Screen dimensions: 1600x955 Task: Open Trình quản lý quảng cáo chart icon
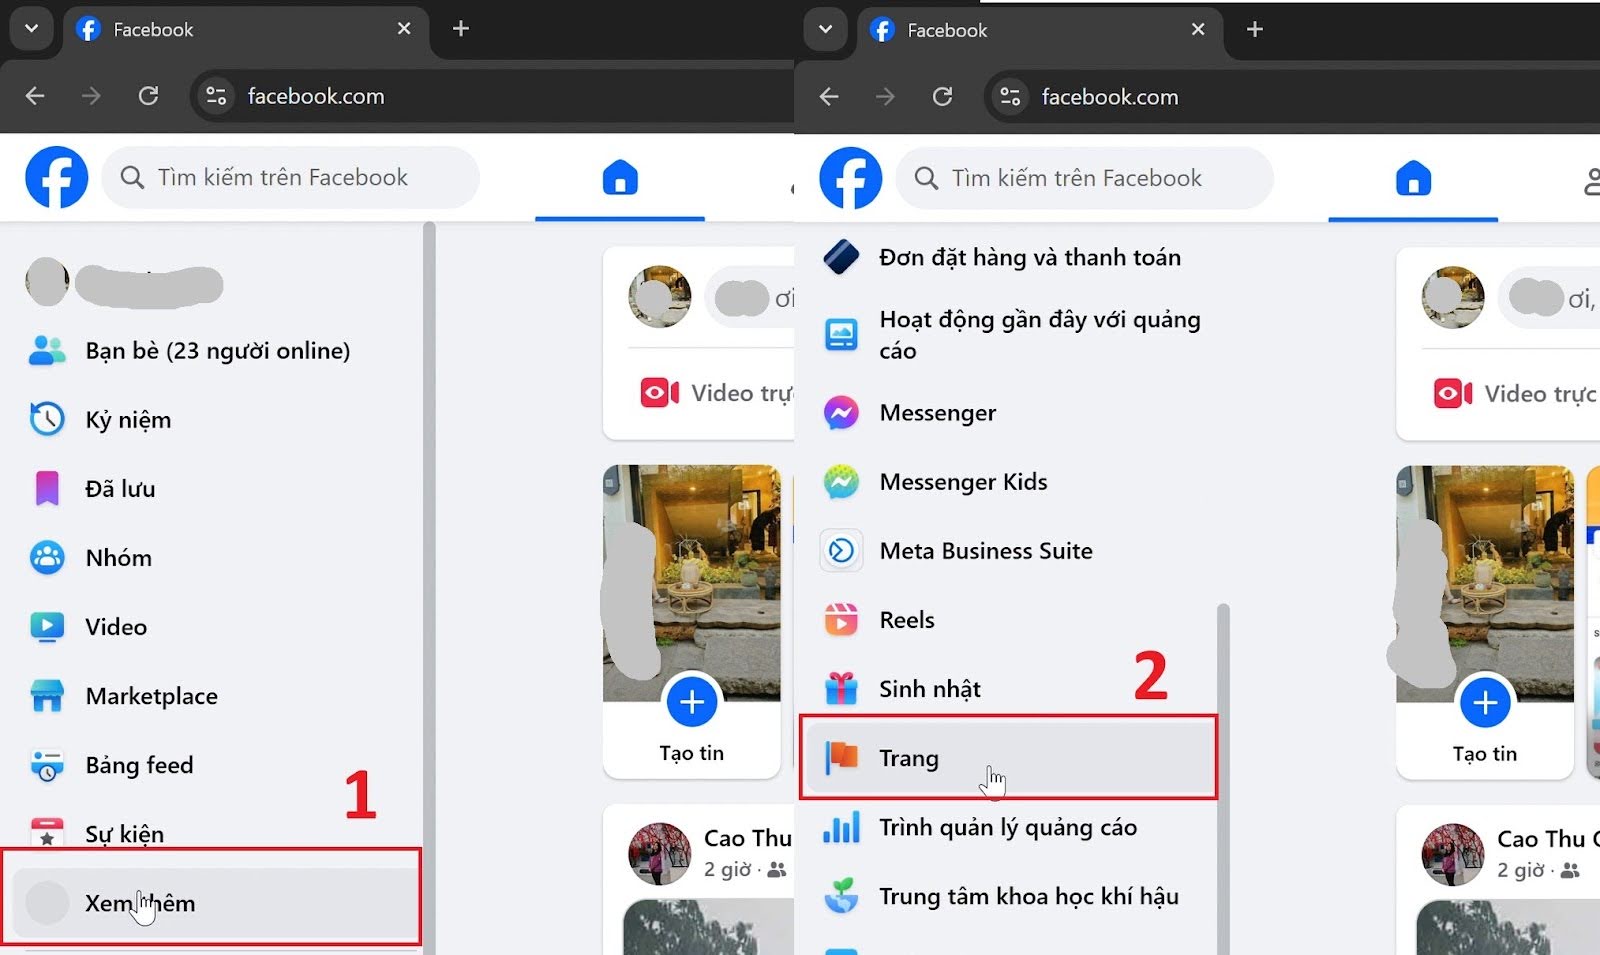point(841,828)
